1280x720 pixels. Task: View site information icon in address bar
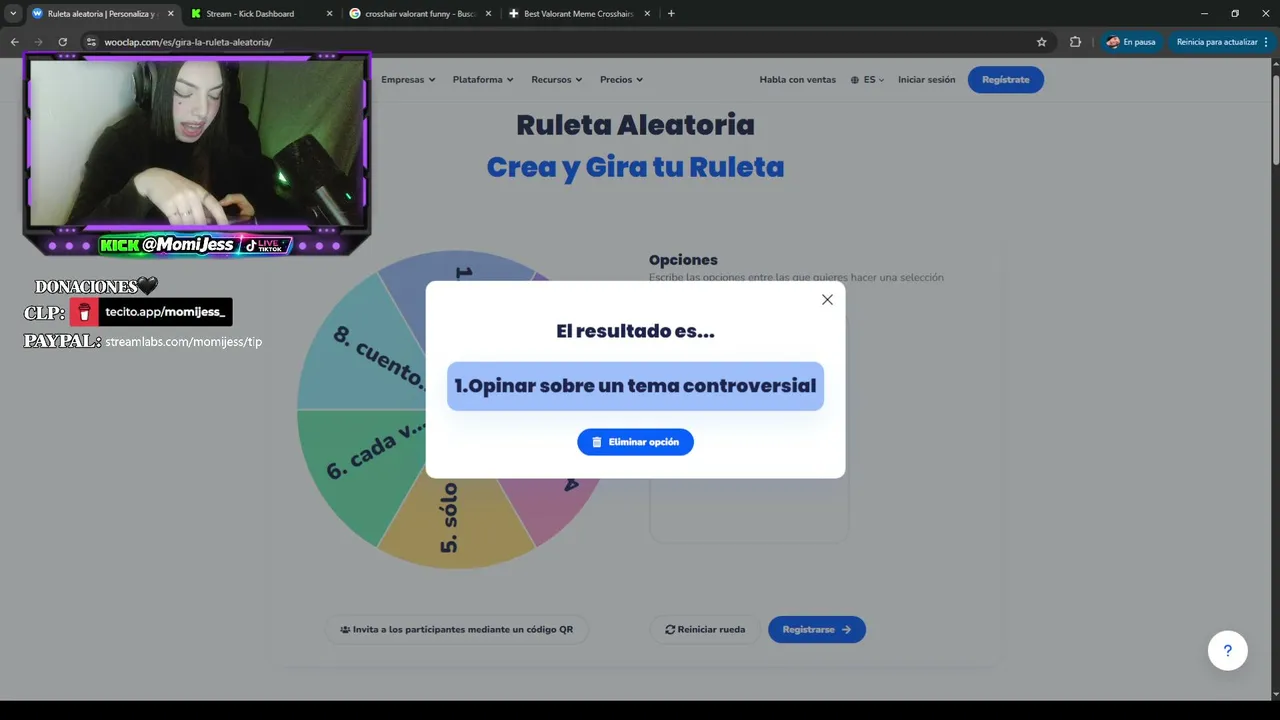pyautogui.click(x=91, y=42)
